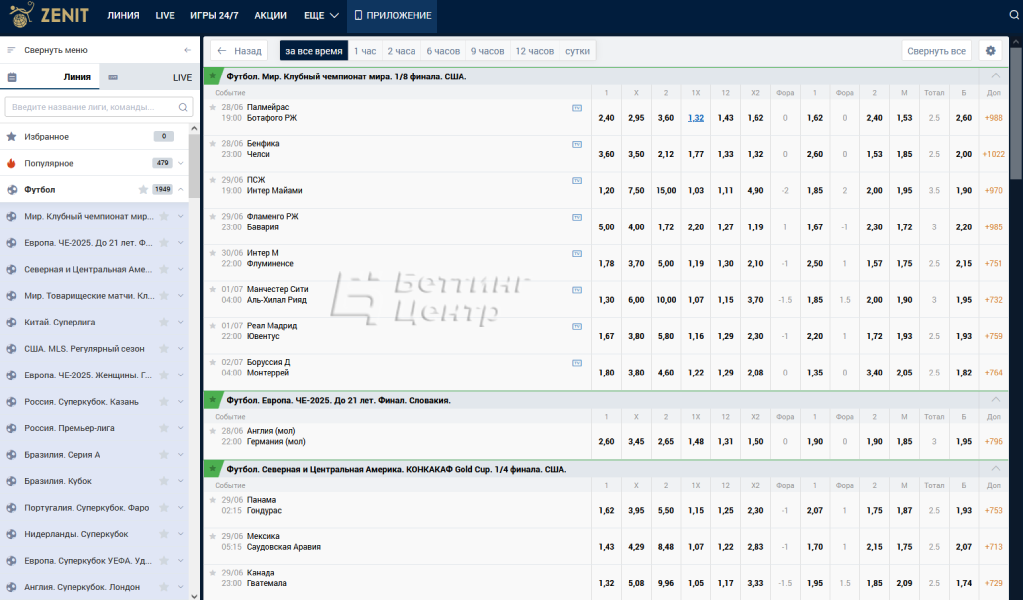Select 1X odds 1,32 for Палмейрас
This screenshot has width=1023, height=600.
(695, 118)
